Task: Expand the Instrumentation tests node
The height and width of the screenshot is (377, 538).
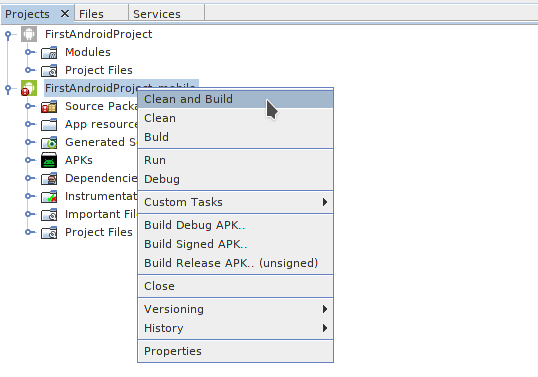Action: click(28, 196)
